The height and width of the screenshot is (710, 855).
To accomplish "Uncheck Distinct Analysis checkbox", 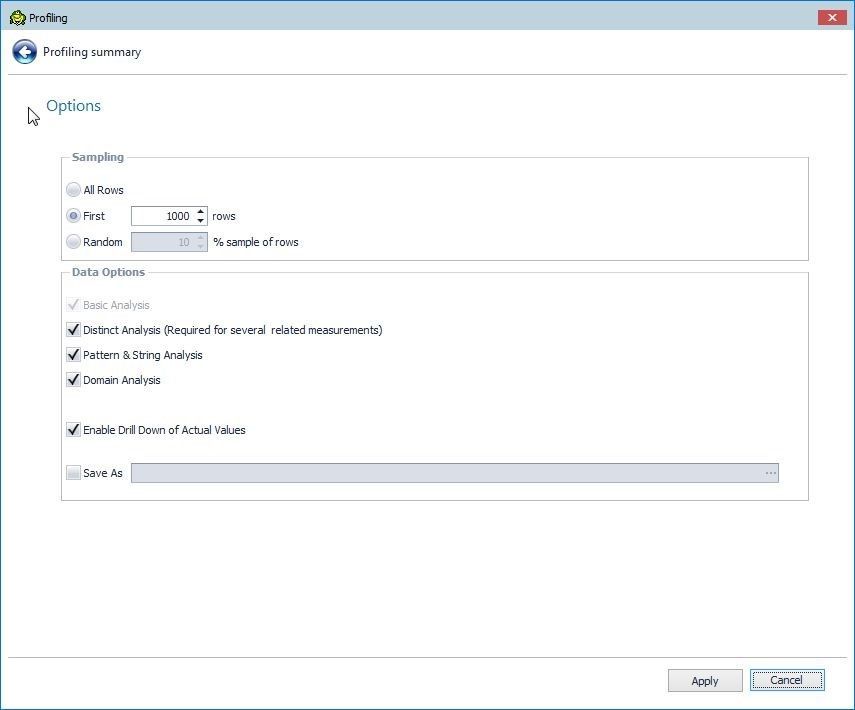I will point(73,330).
